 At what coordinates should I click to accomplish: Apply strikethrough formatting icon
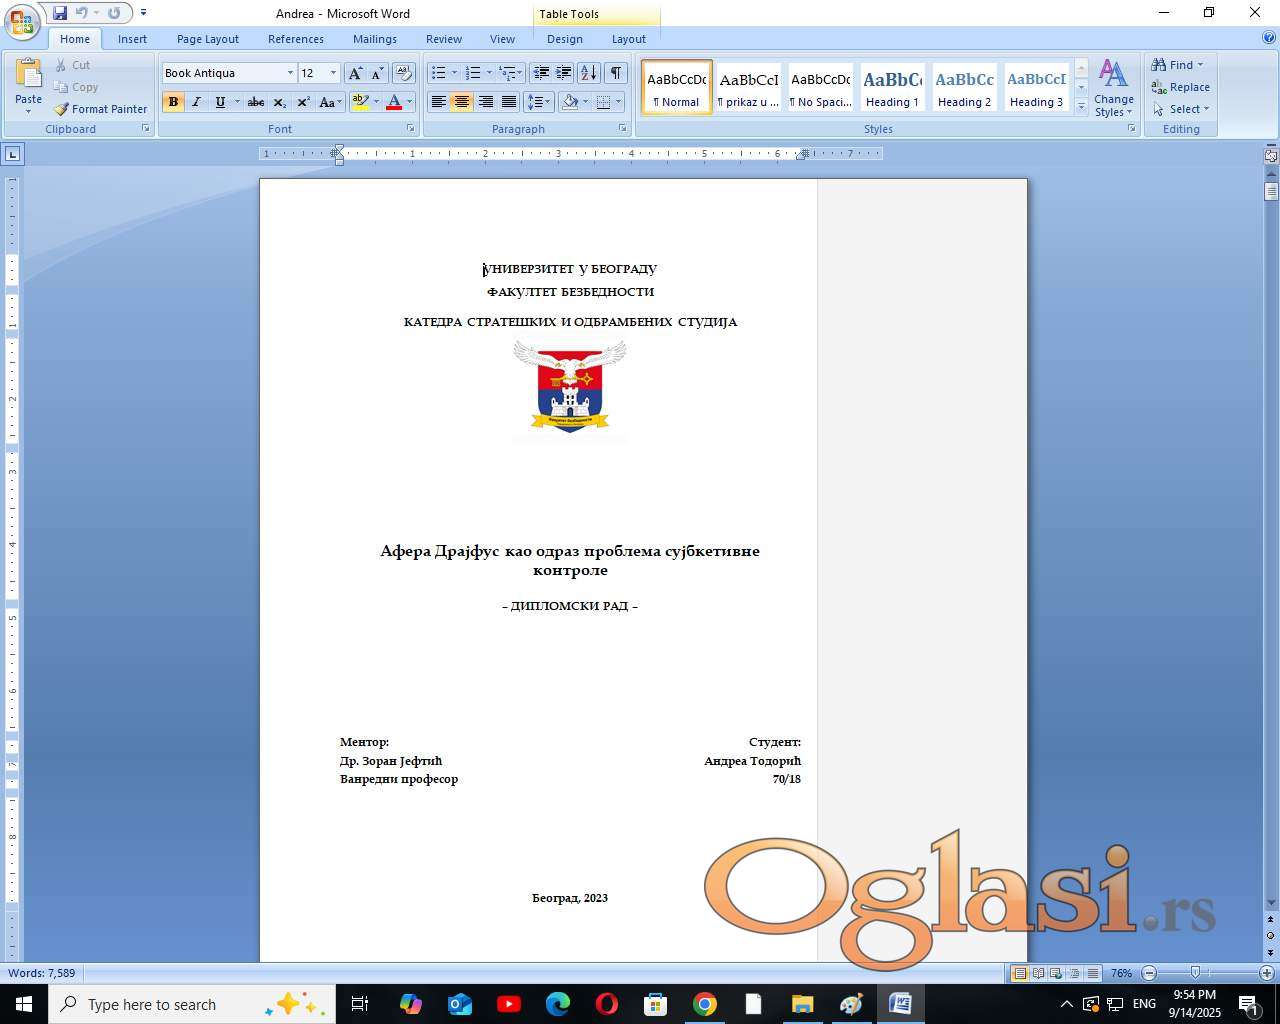point(256,102)
